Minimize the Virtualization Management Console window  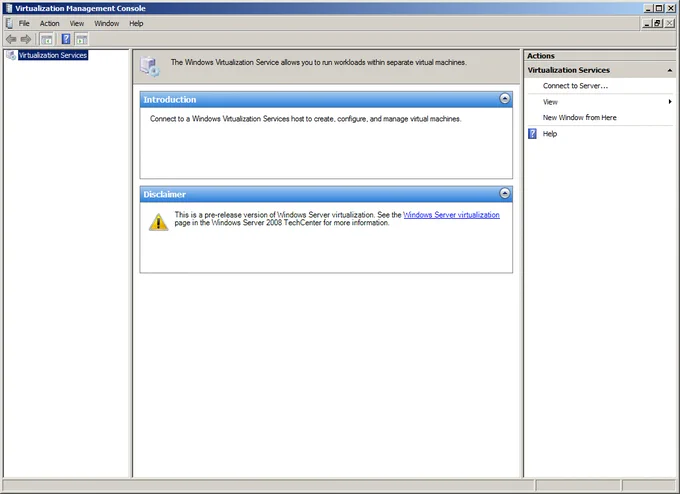[x=648, y=8]
